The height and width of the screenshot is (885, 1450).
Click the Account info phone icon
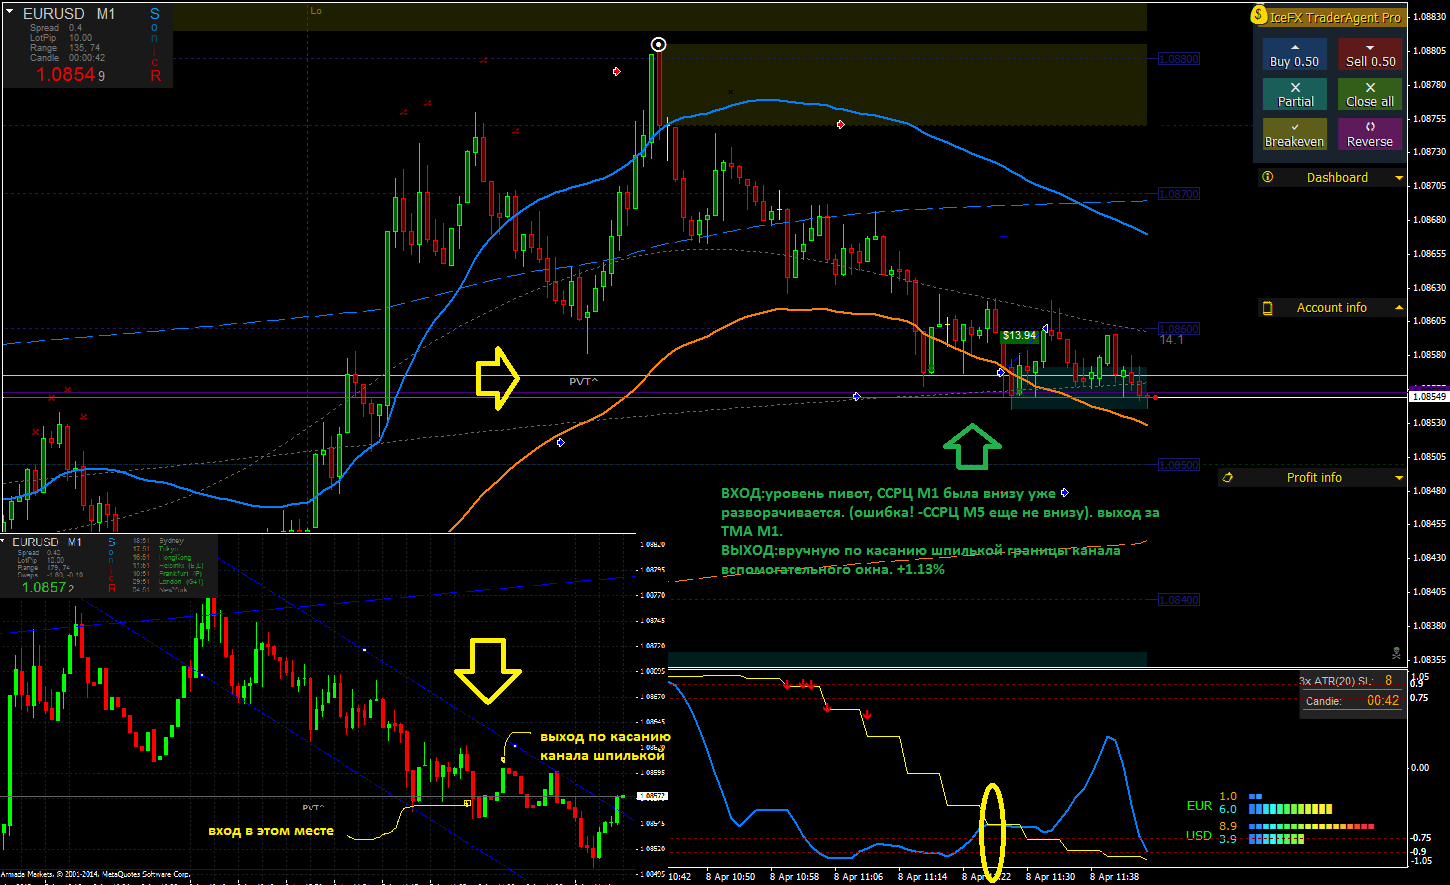[x=1268, y=308]
